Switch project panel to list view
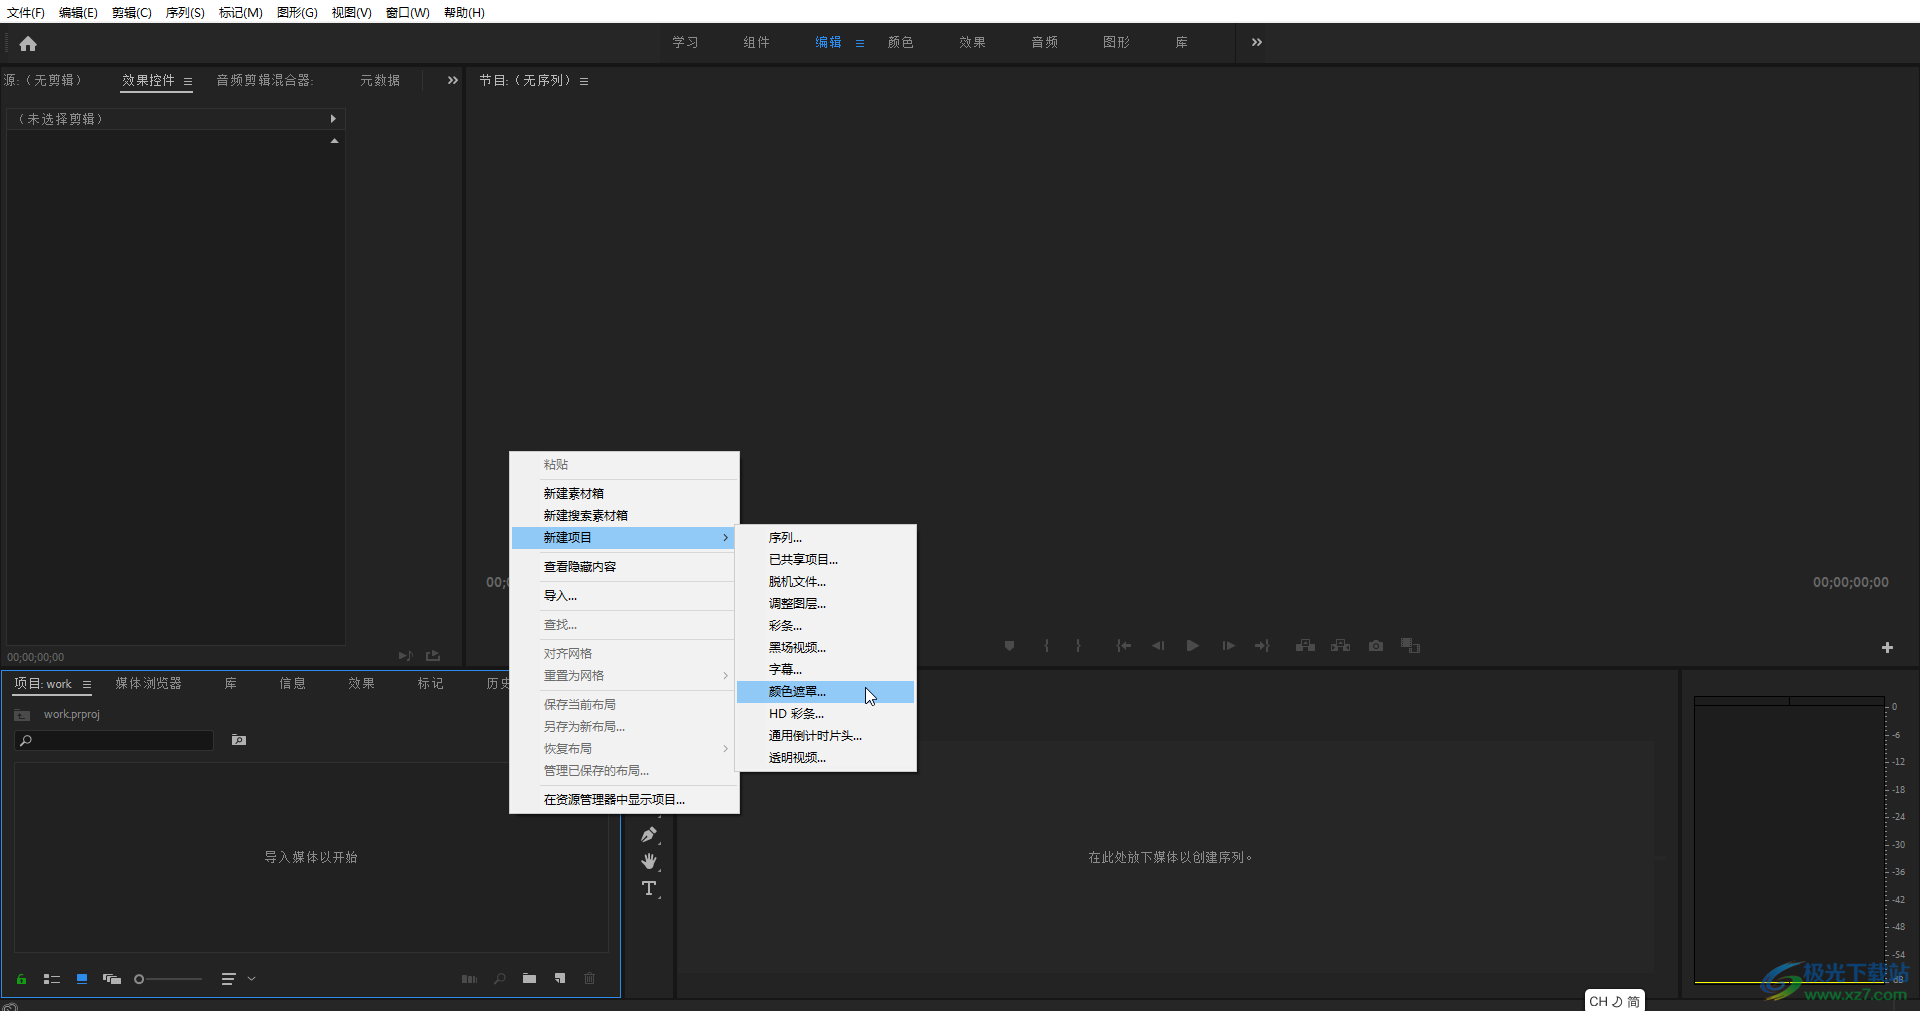 click(x=52, y=979)
